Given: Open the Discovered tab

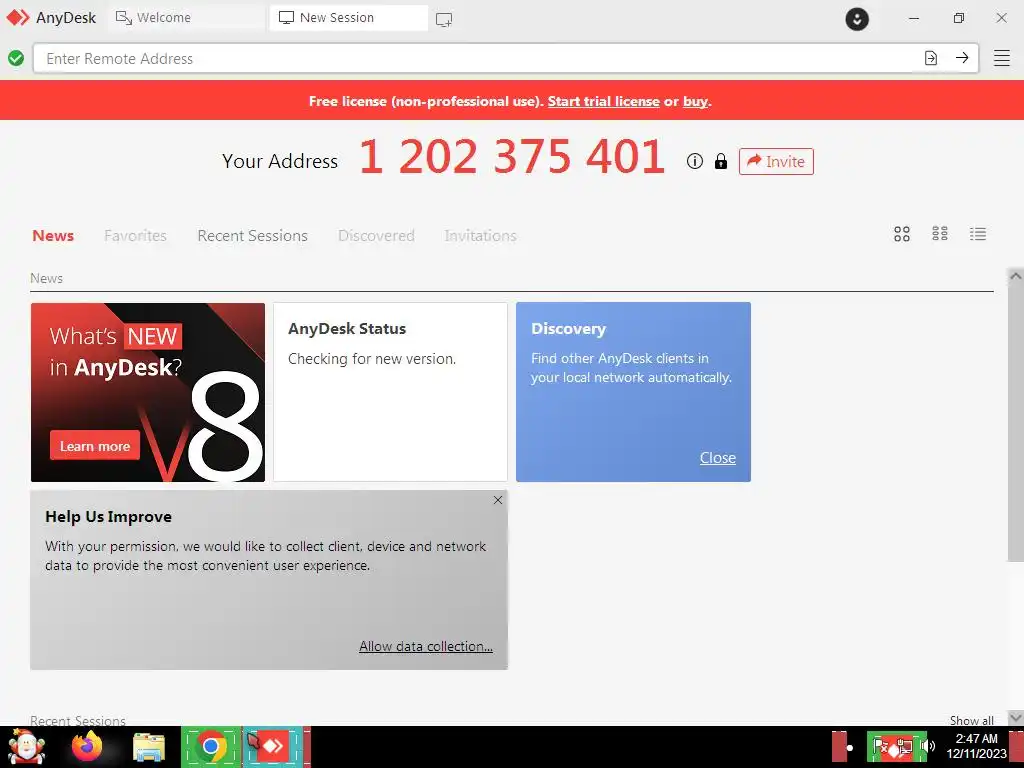Looking at the screenshot, I should [x=376, y=236].
